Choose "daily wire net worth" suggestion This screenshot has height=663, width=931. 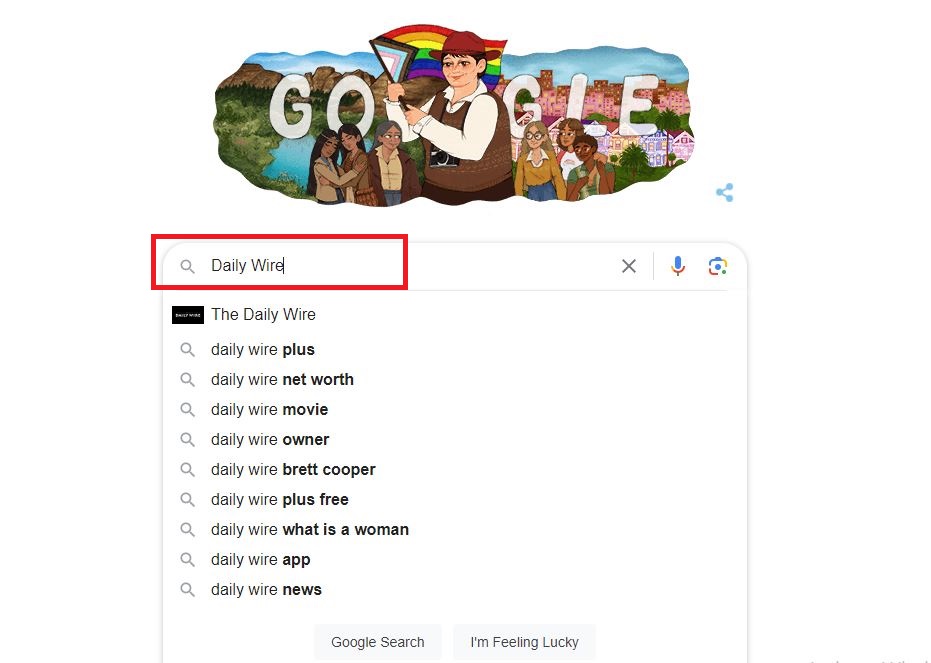point(282,380)
